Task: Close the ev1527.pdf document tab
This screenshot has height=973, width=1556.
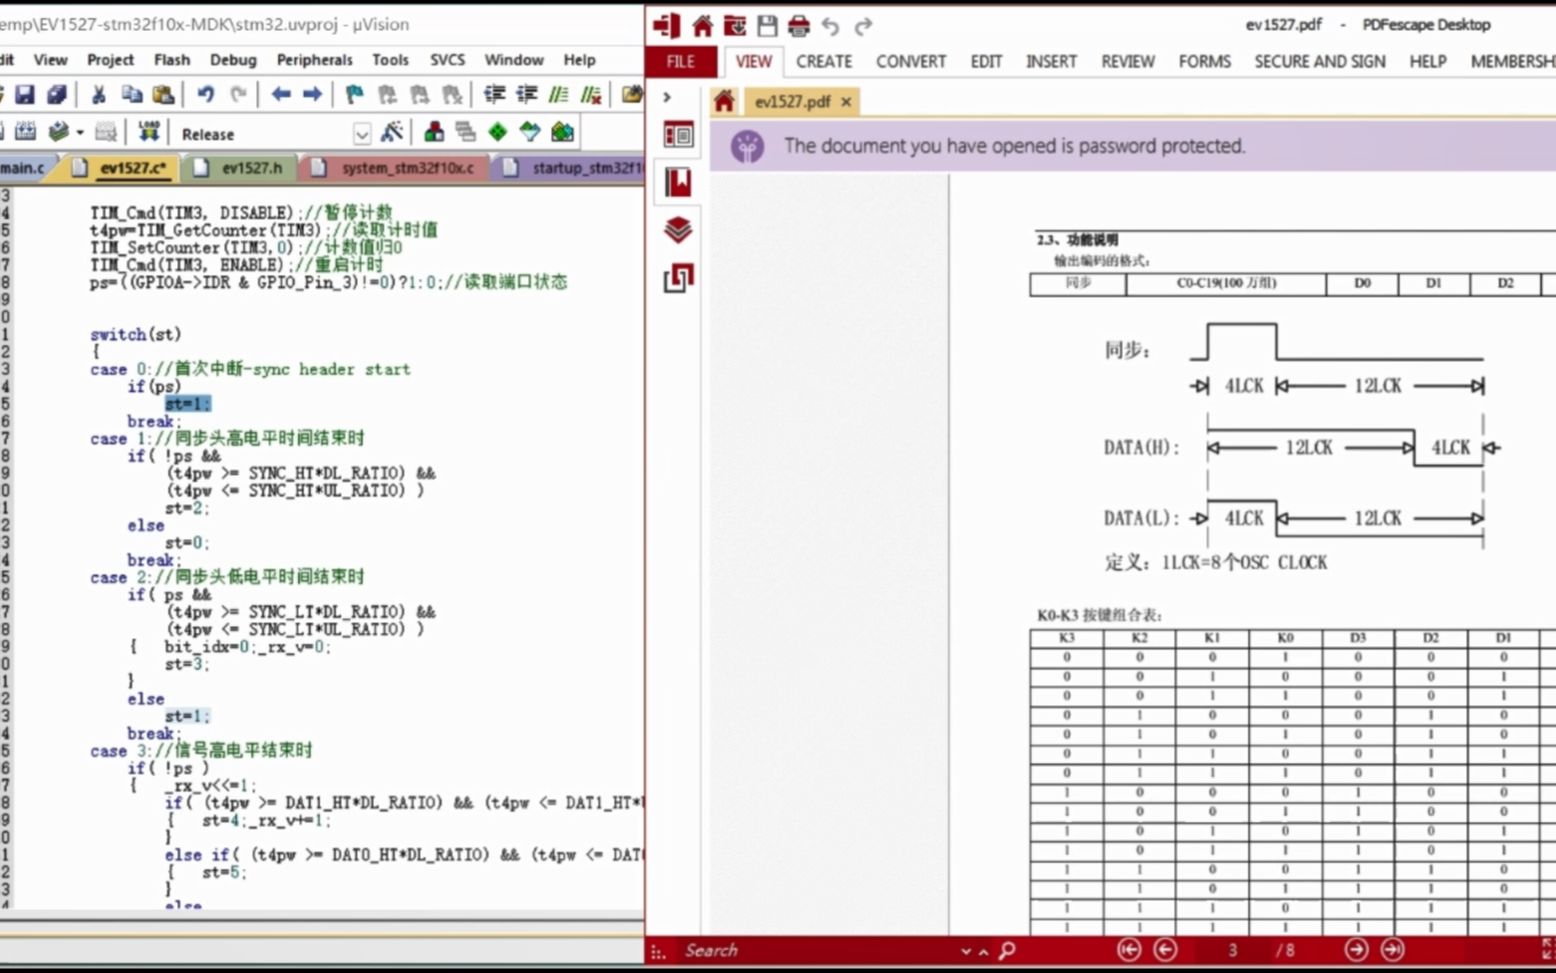Action: pos(846,102)
